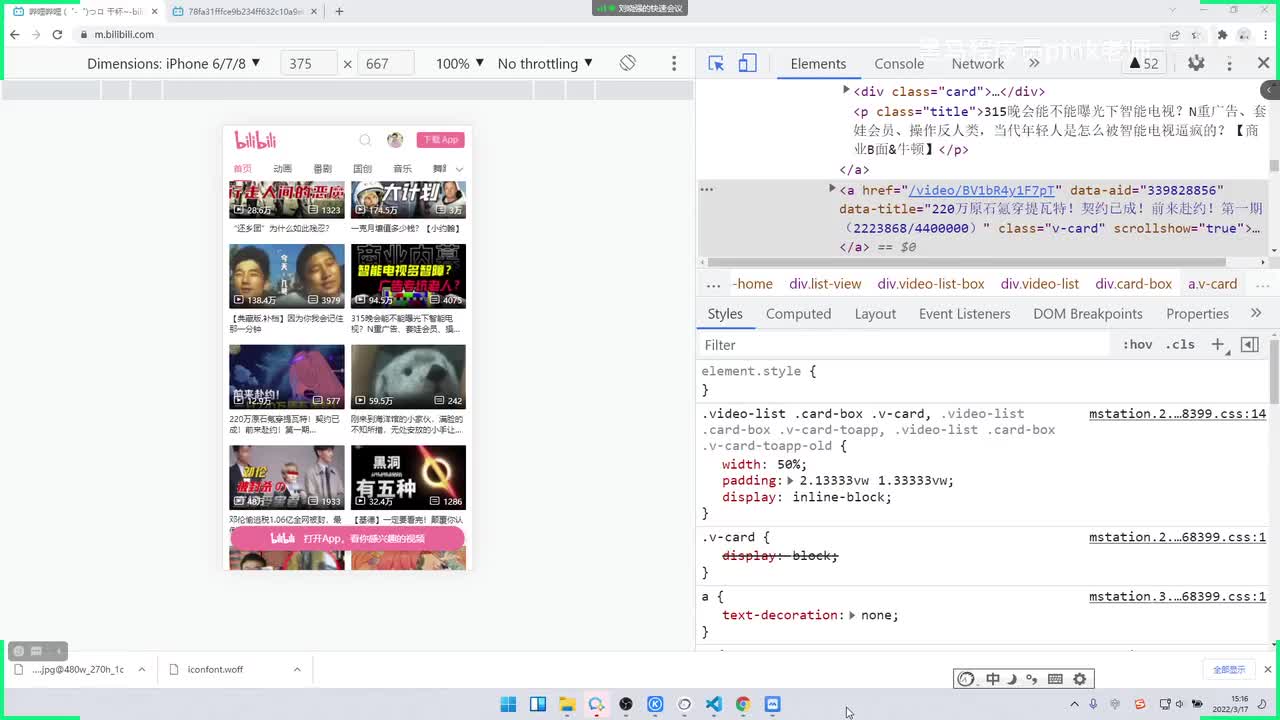Switch to the Computed styles tab
The height and width of the screenshot is (720, 1280).
[x=798, y=313]
